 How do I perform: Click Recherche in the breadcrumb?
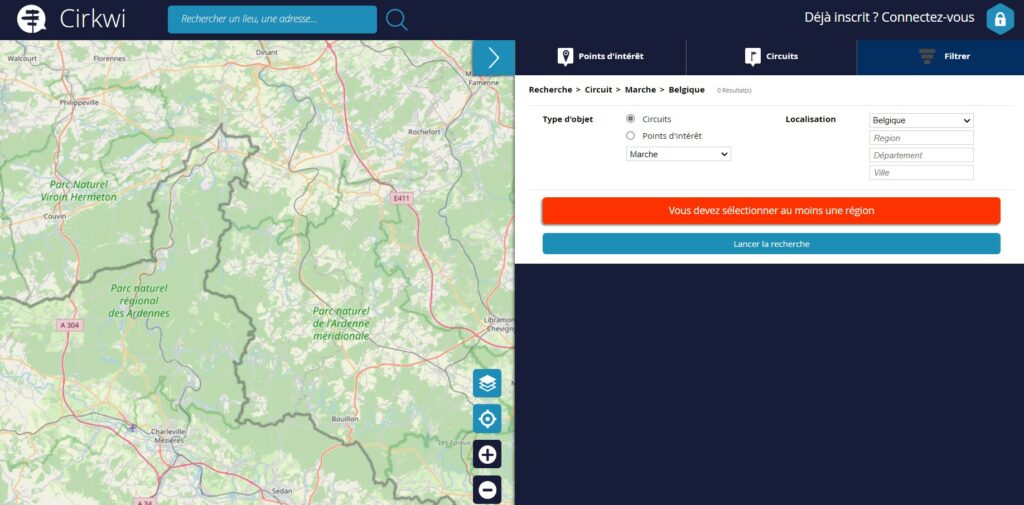[551, 90]
